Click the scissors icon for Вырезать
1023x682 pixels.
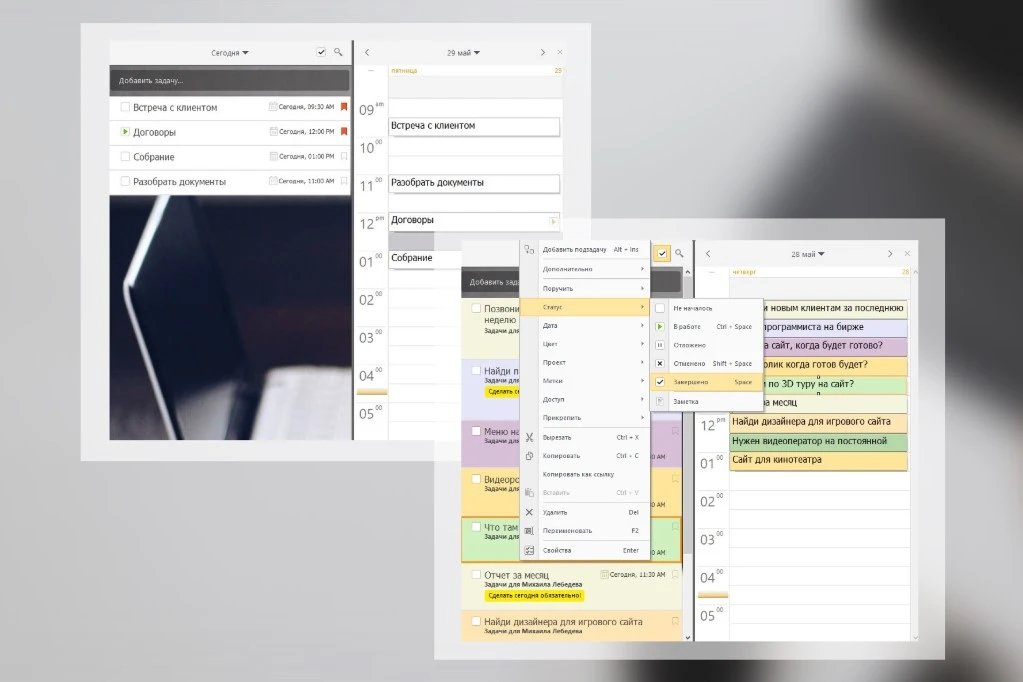tap(530, 437)
